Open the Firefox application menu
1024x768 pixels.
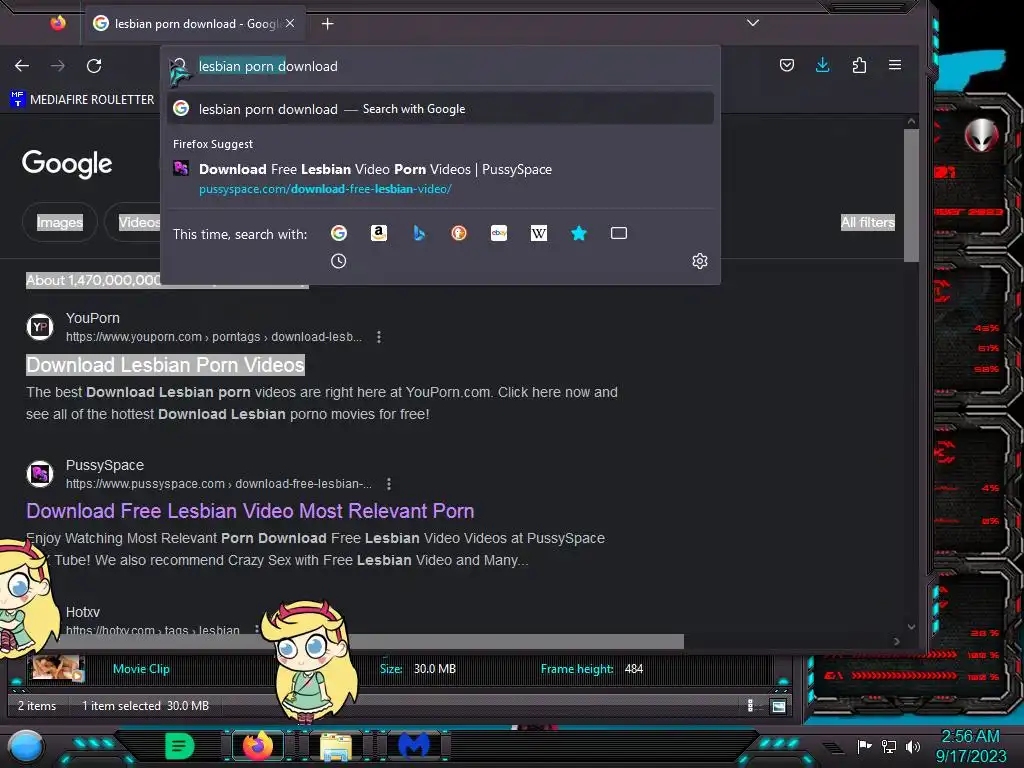[895, 65]
